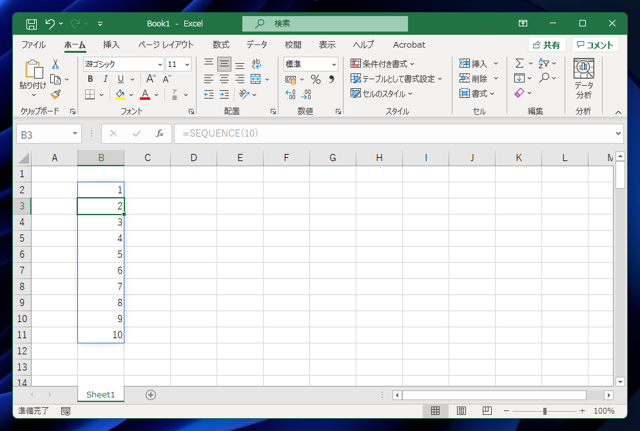Image resolution: width=640 pixels, height=431 pixels.
Task: Increase the indent
Action: 224,95
